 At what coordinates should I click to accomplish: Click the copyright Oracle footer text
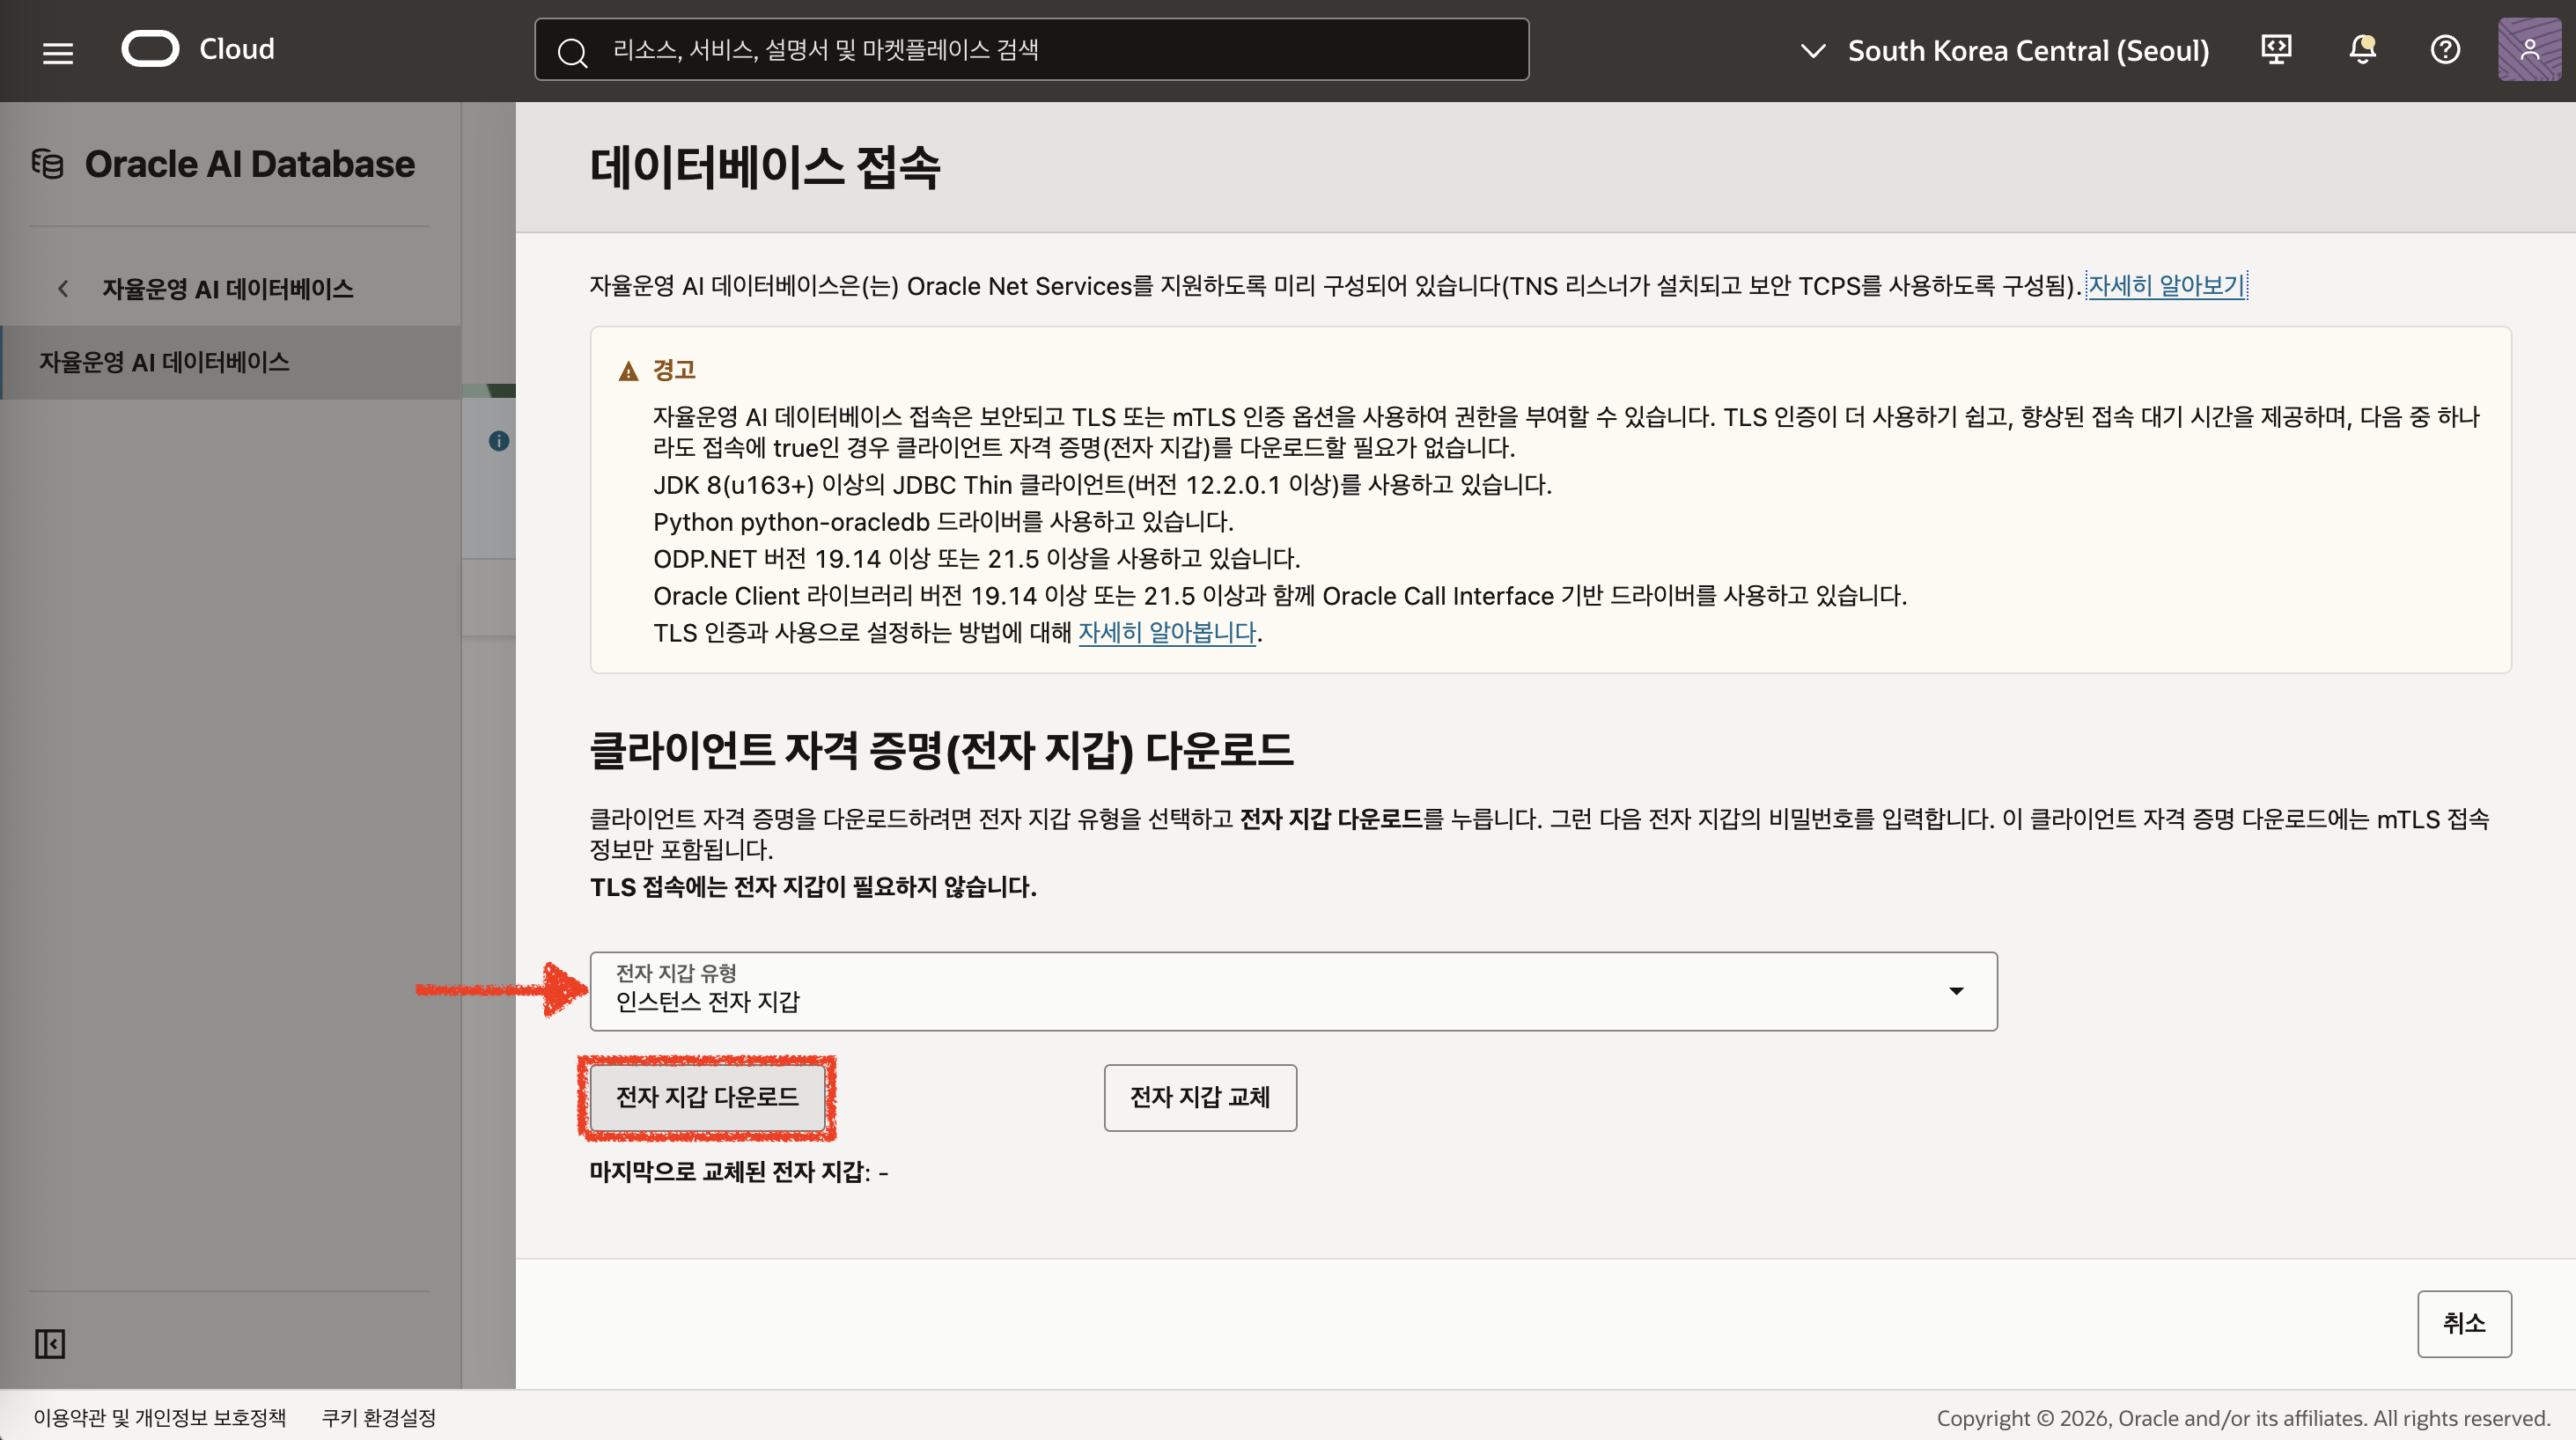point(2243,1417)
